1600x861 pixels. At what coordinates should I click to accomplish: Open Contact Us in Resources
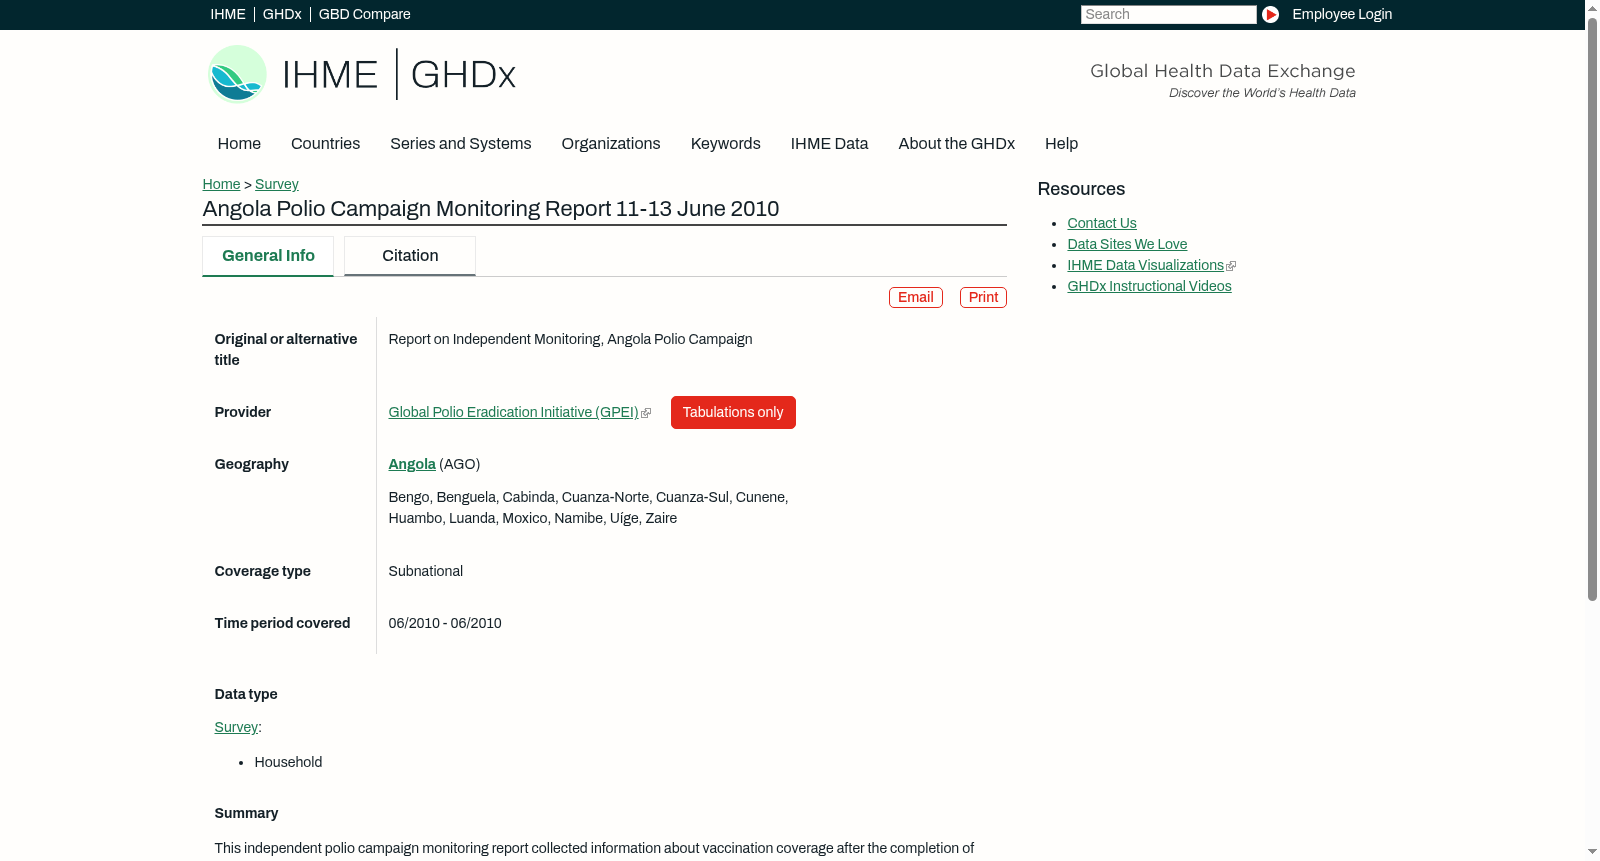click(x=1102, y=223)
